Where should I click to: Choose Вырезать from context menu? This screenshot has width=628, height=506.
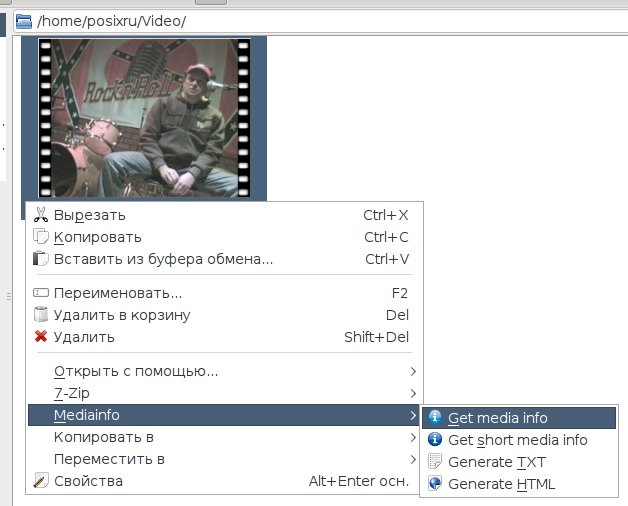pyautogui.click(x=224, y=215)
